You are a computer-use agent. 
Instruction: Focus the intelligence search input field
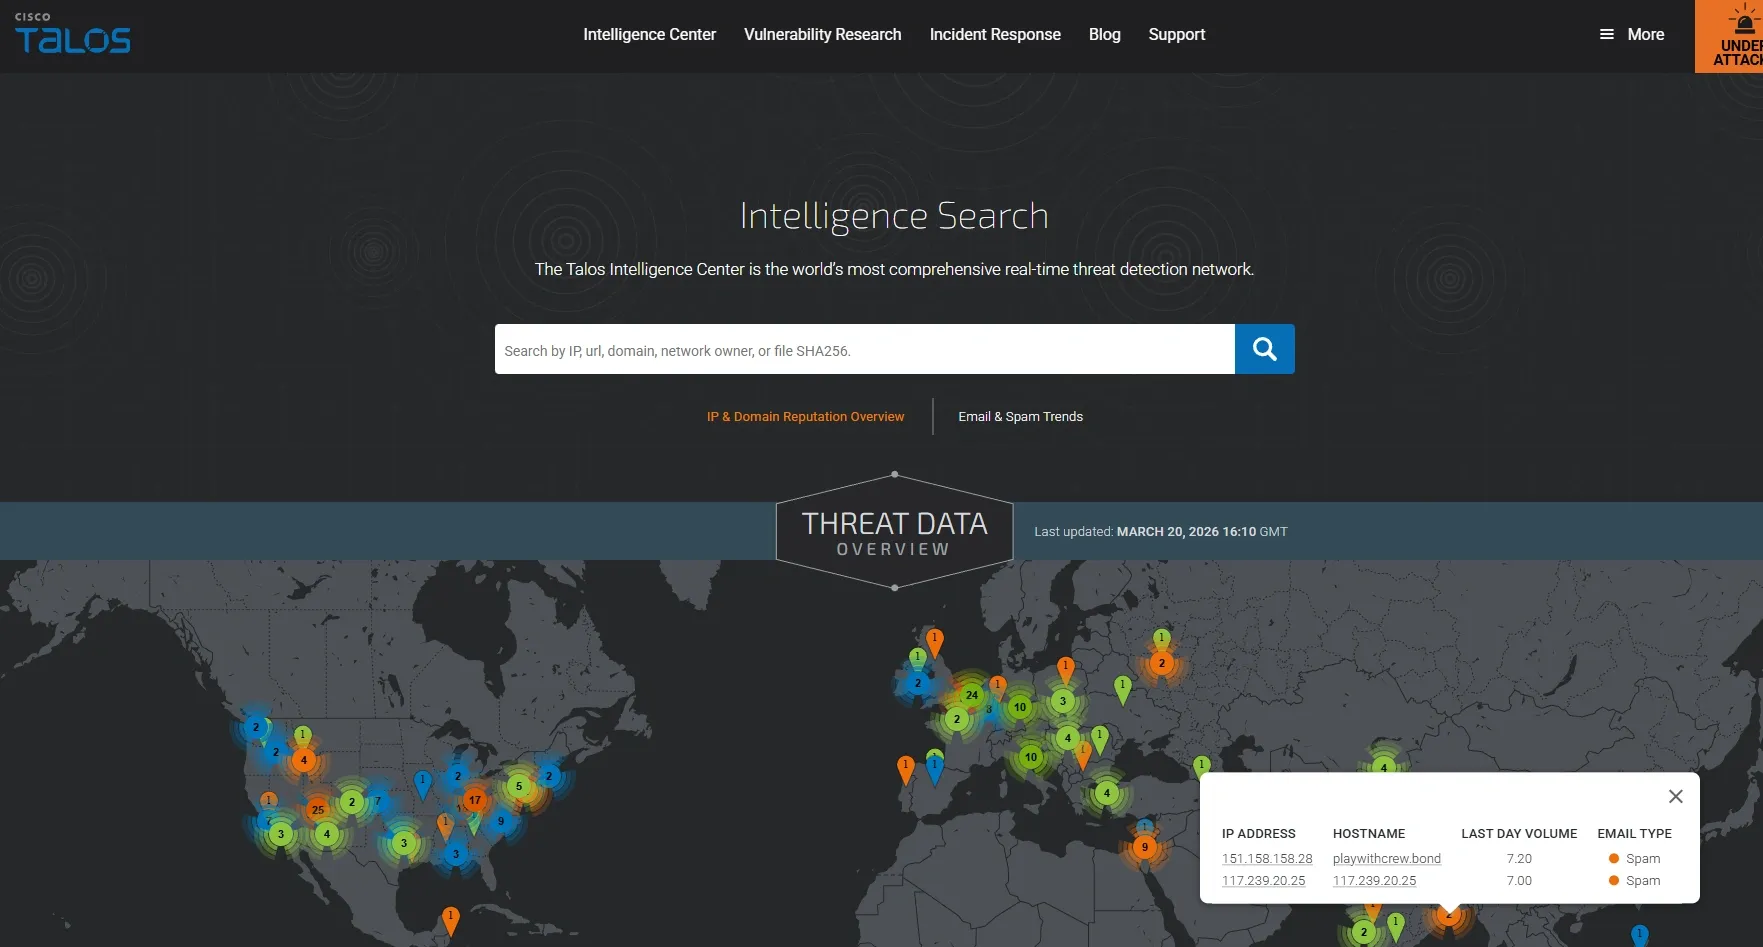(x=864, y=350)
